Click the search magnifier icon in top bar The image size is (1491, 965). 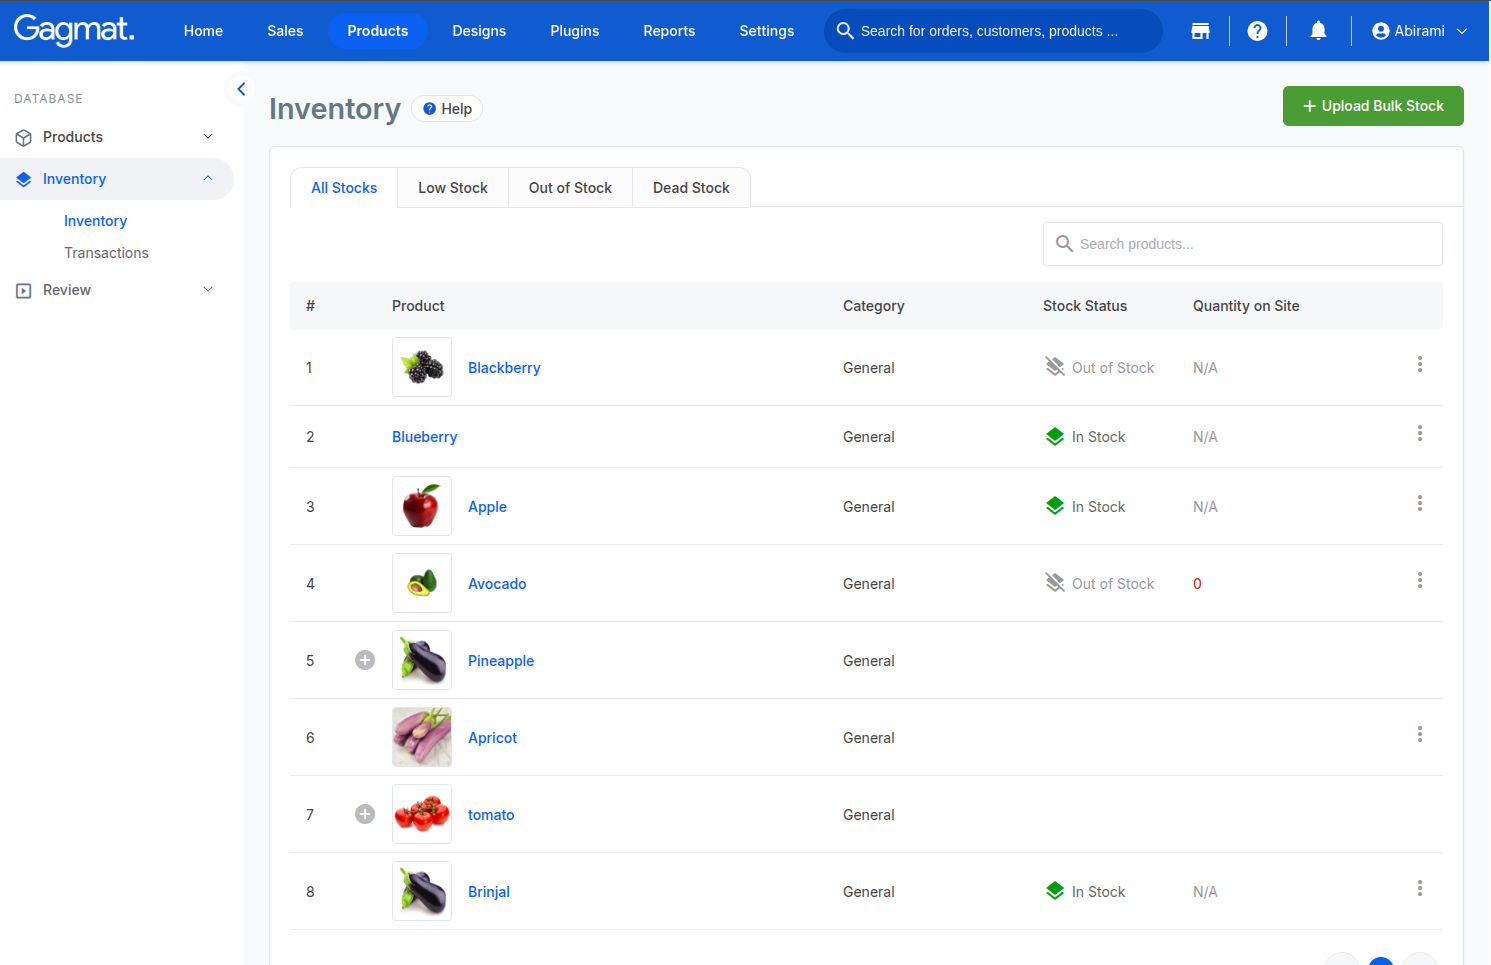[x=845, y=31]
